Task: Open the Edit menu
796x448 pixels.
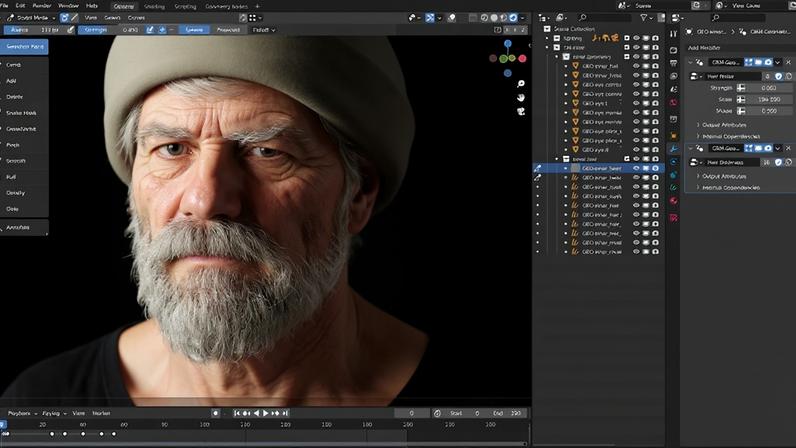Action: click(x=20, y=6)
